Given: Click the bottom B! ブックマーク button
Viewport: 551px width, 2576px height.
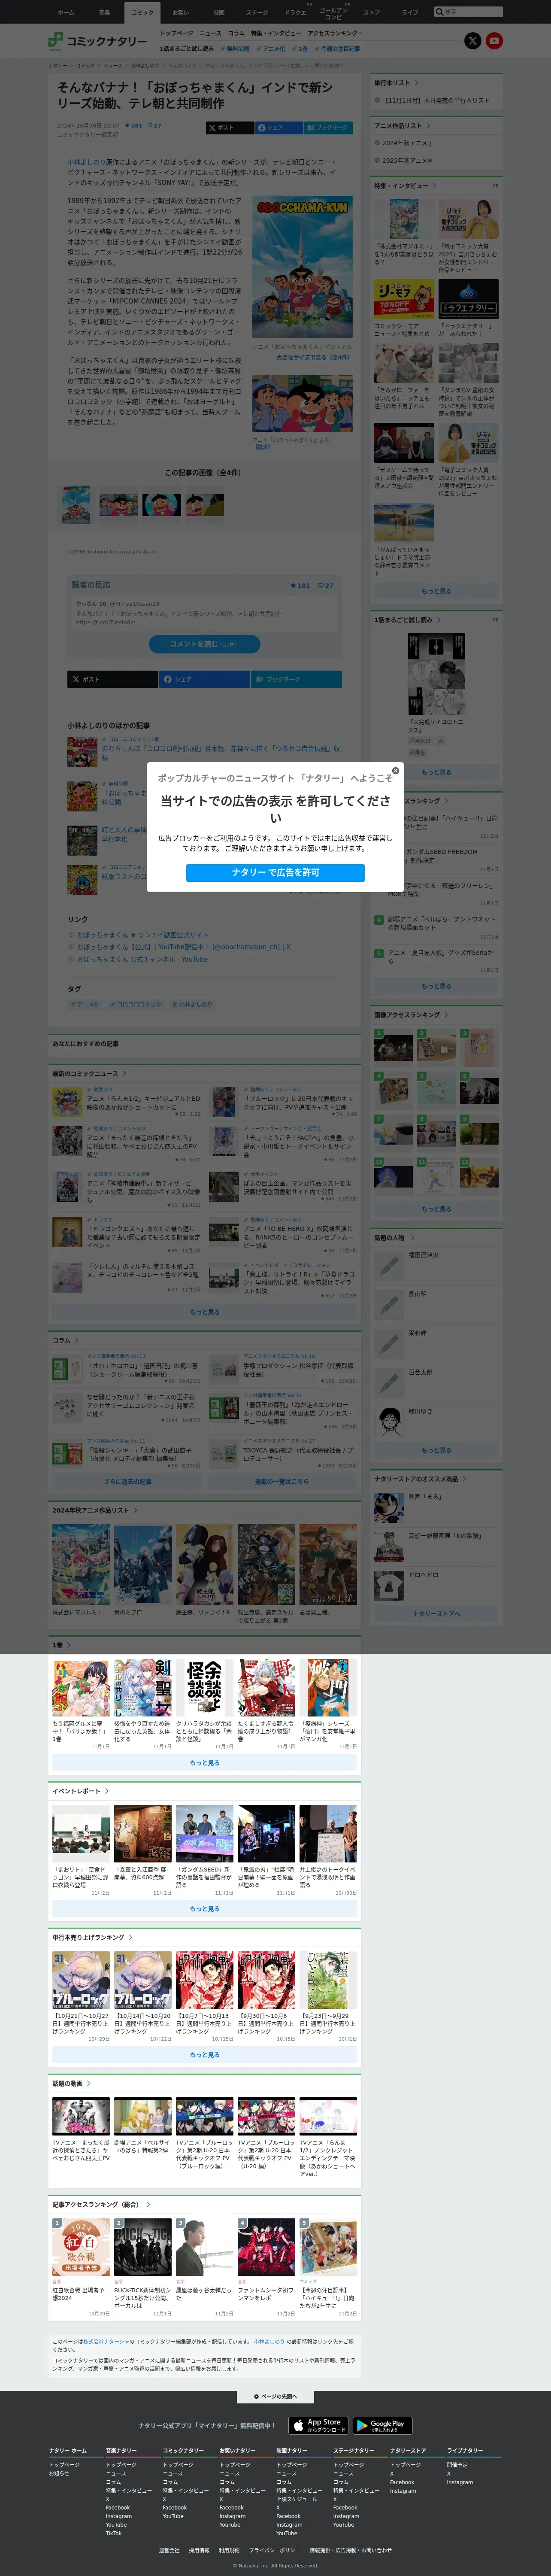Looking at the screenshot, I should click(x=297, y=679).
